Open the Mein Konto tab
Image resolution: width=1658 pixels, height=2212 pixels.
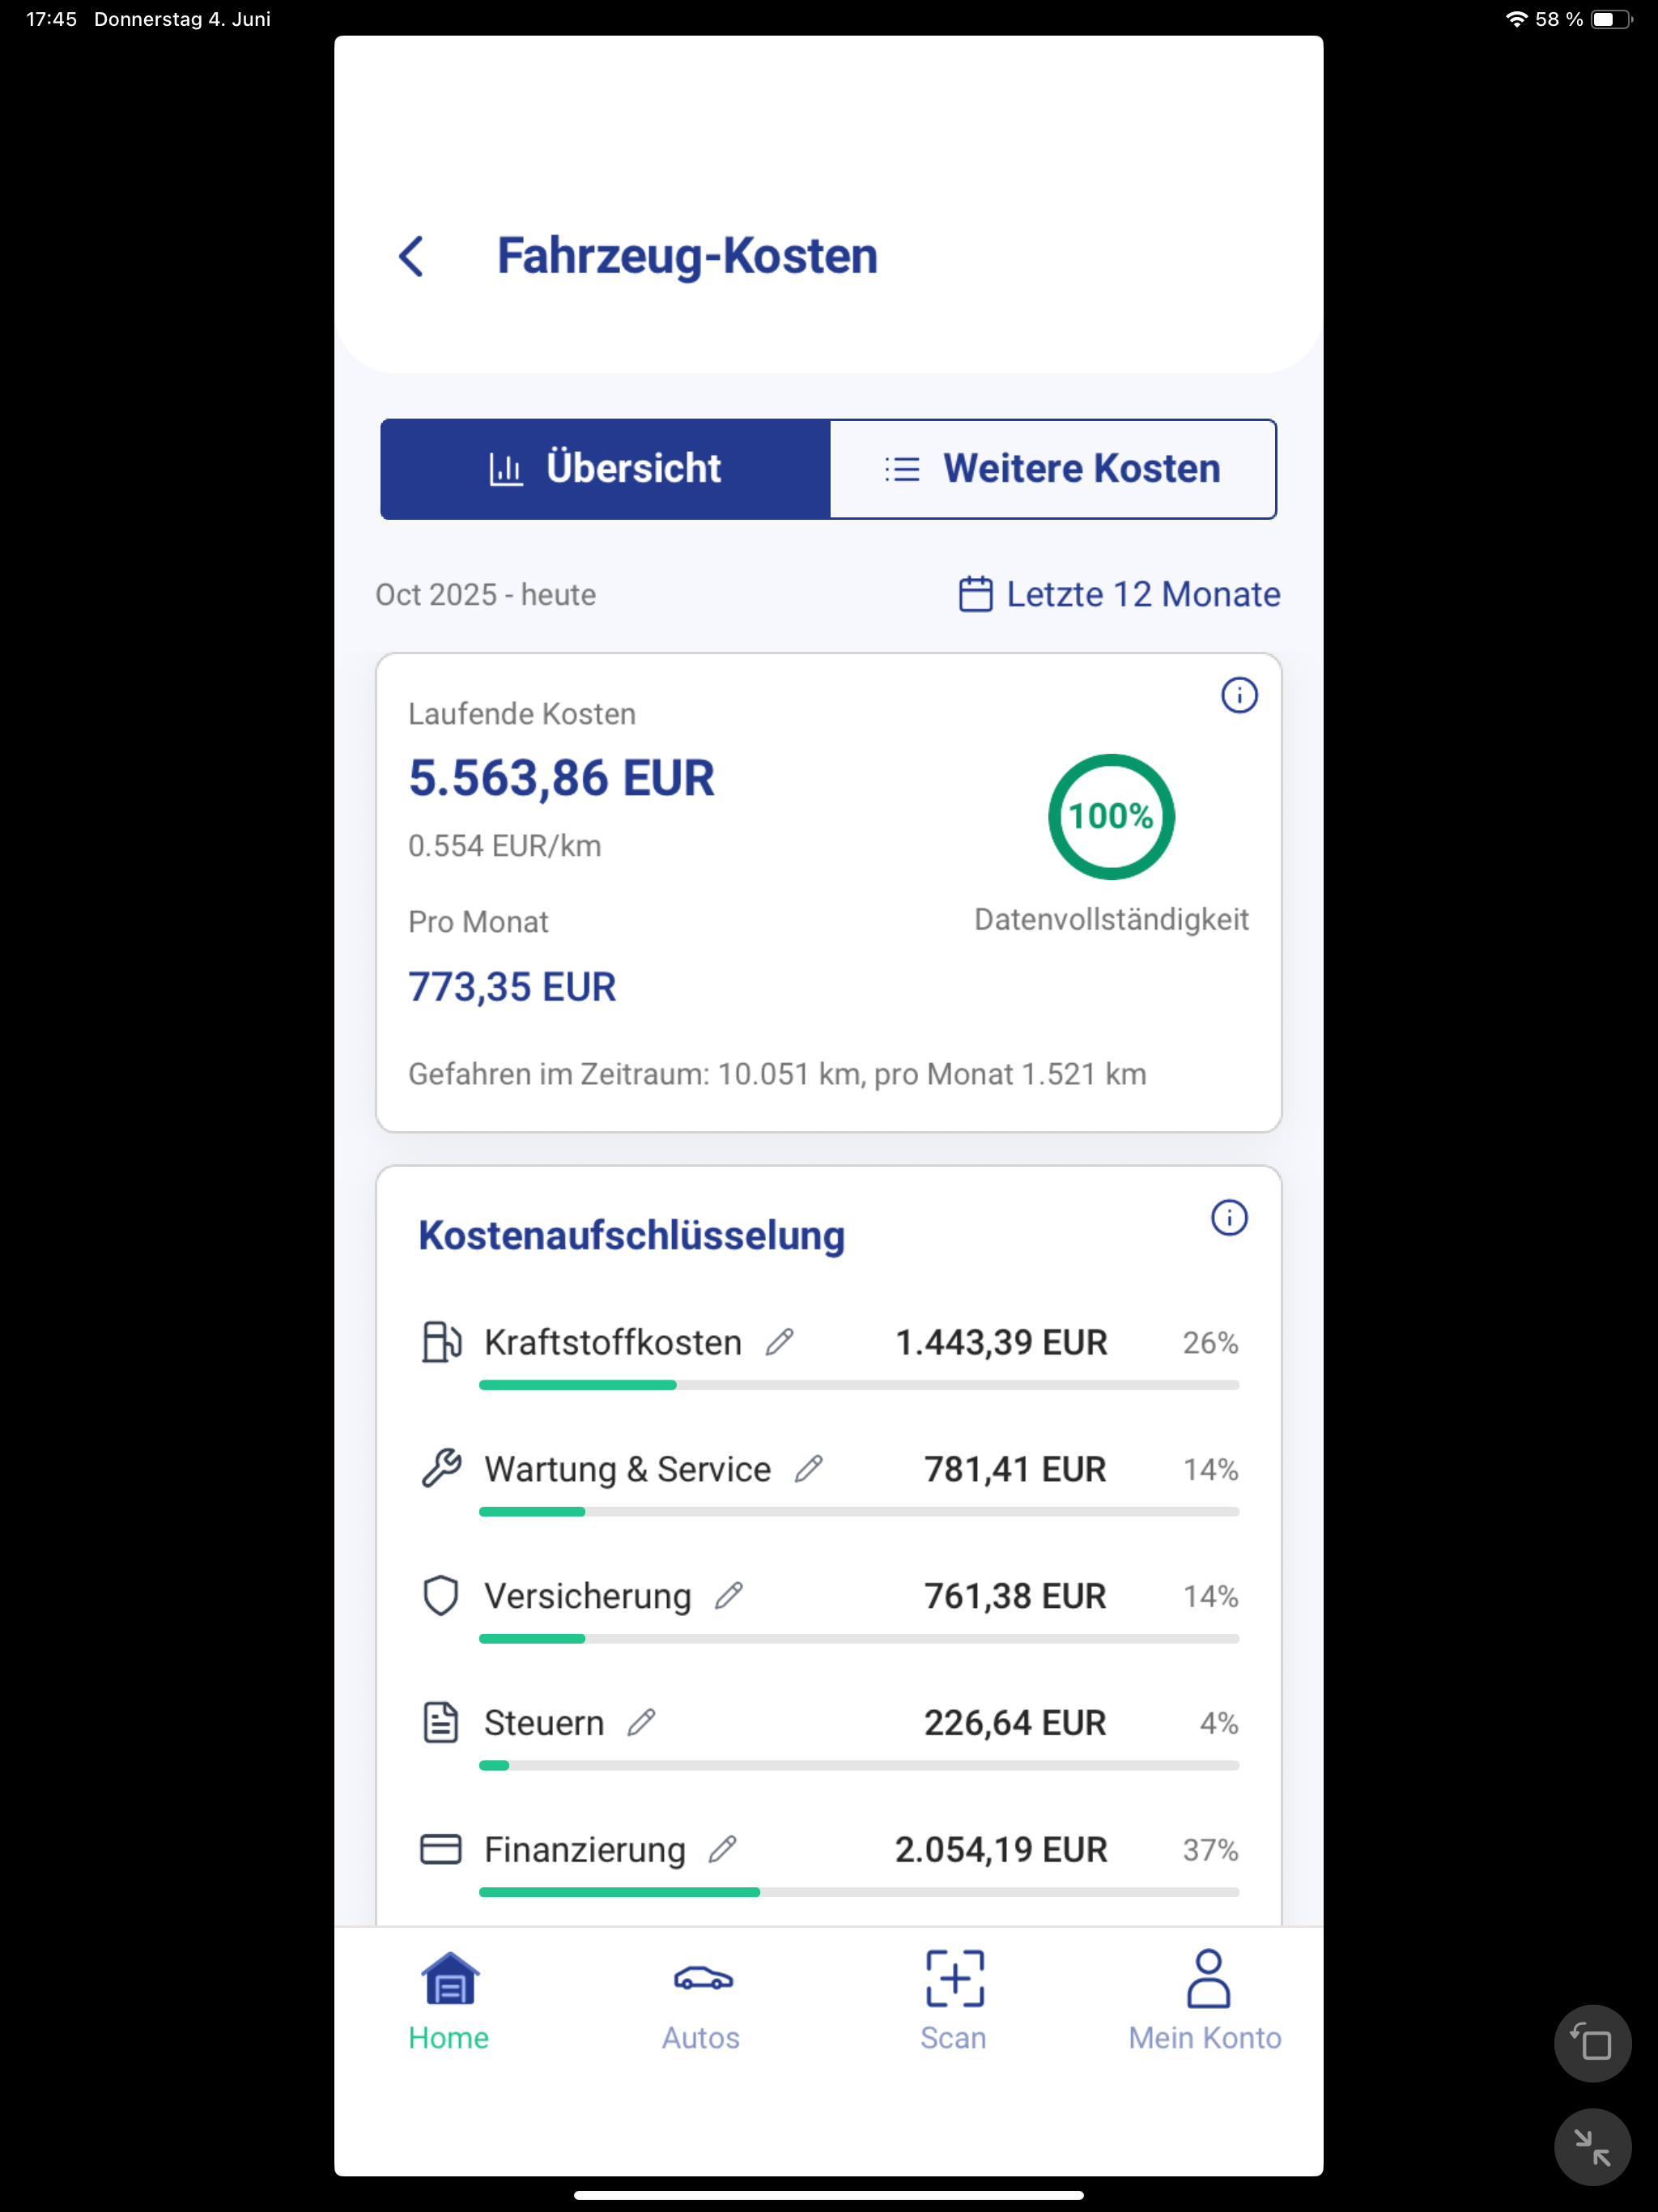[1206, 2002]
